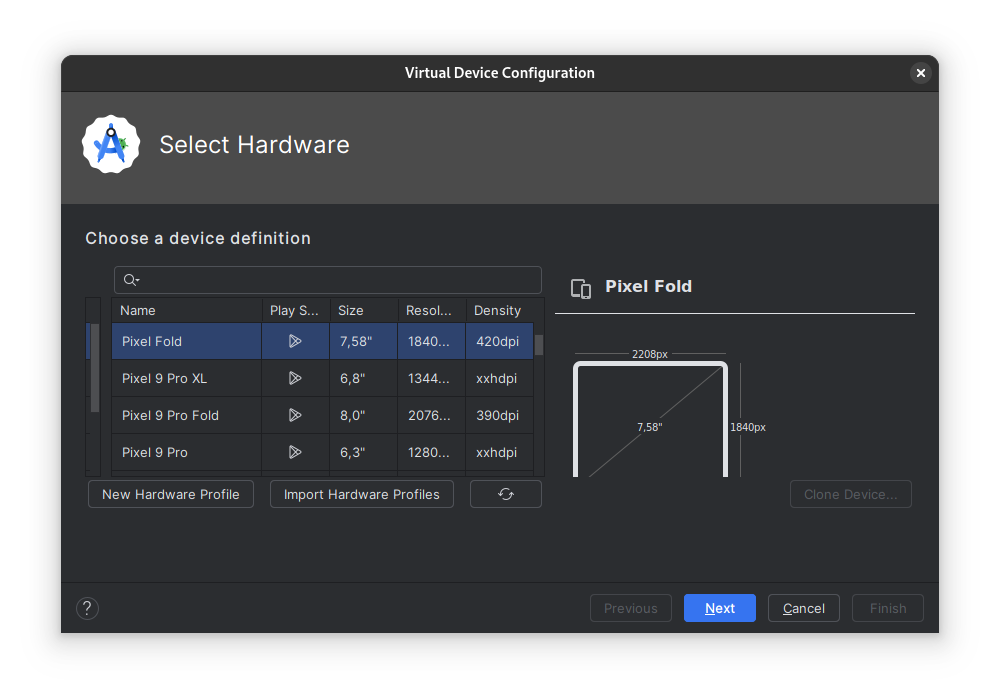Click the device icon beside Pixel Fold heading
Image resolution: width=1000 pixels, height=700 pixels.
click(580, 288)
